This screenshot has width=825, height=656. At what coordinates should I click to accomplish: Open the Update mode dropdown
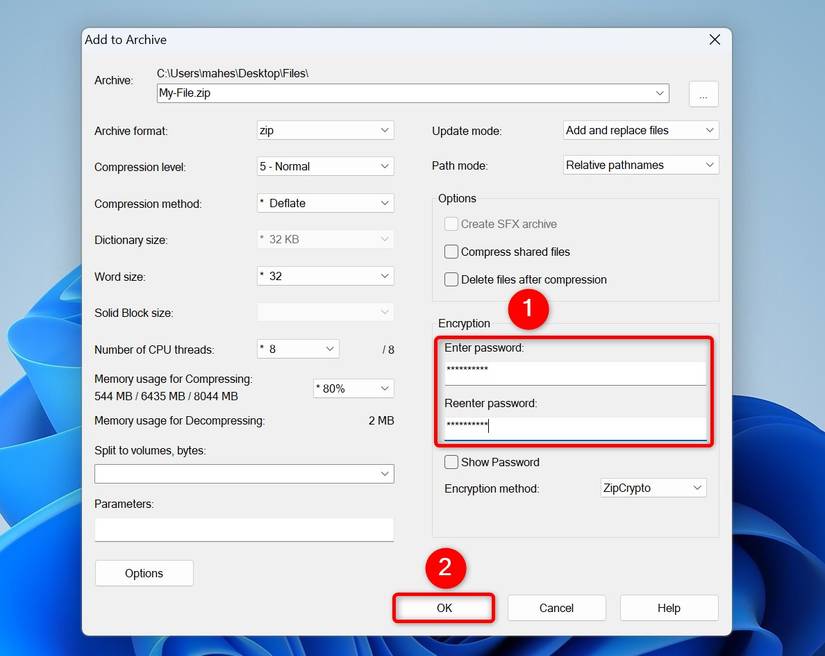(x=641, y=130)
